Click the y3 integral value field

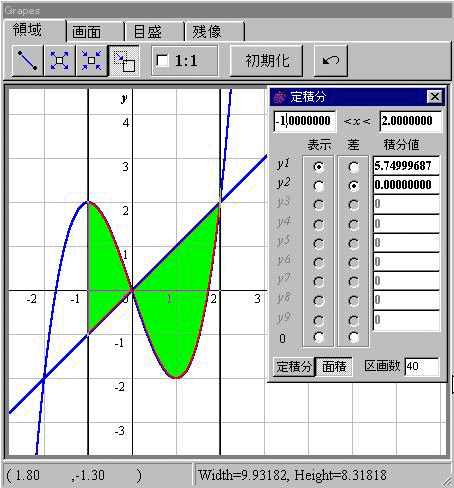406,204
